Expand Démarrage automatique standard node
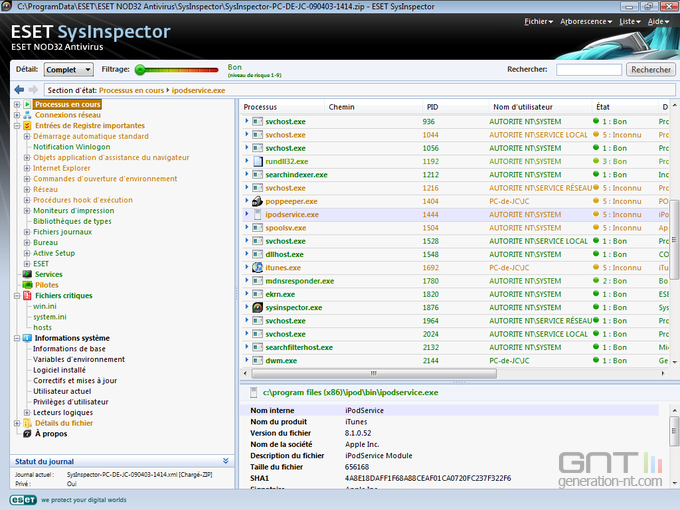 (x=27, y=136)
